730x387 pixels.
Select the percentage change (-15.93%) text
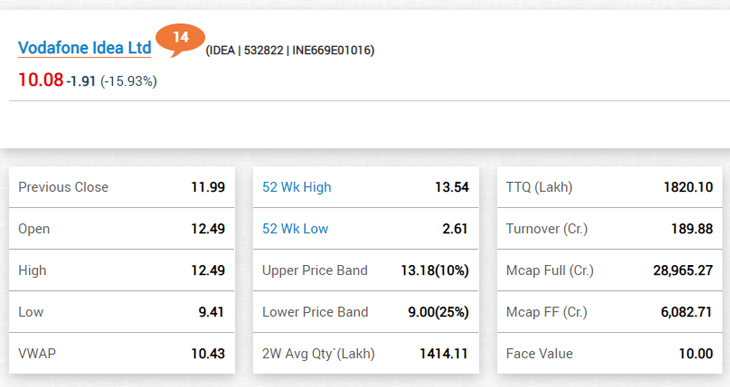pos(128,81)
